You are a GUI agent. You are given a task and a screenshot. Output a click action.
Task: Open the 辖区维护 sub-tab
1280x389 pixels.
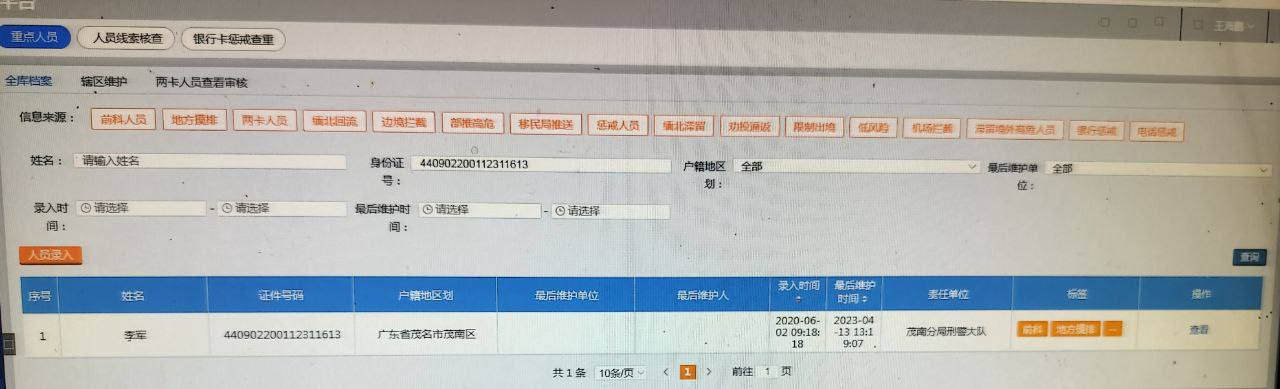(104, 81)
